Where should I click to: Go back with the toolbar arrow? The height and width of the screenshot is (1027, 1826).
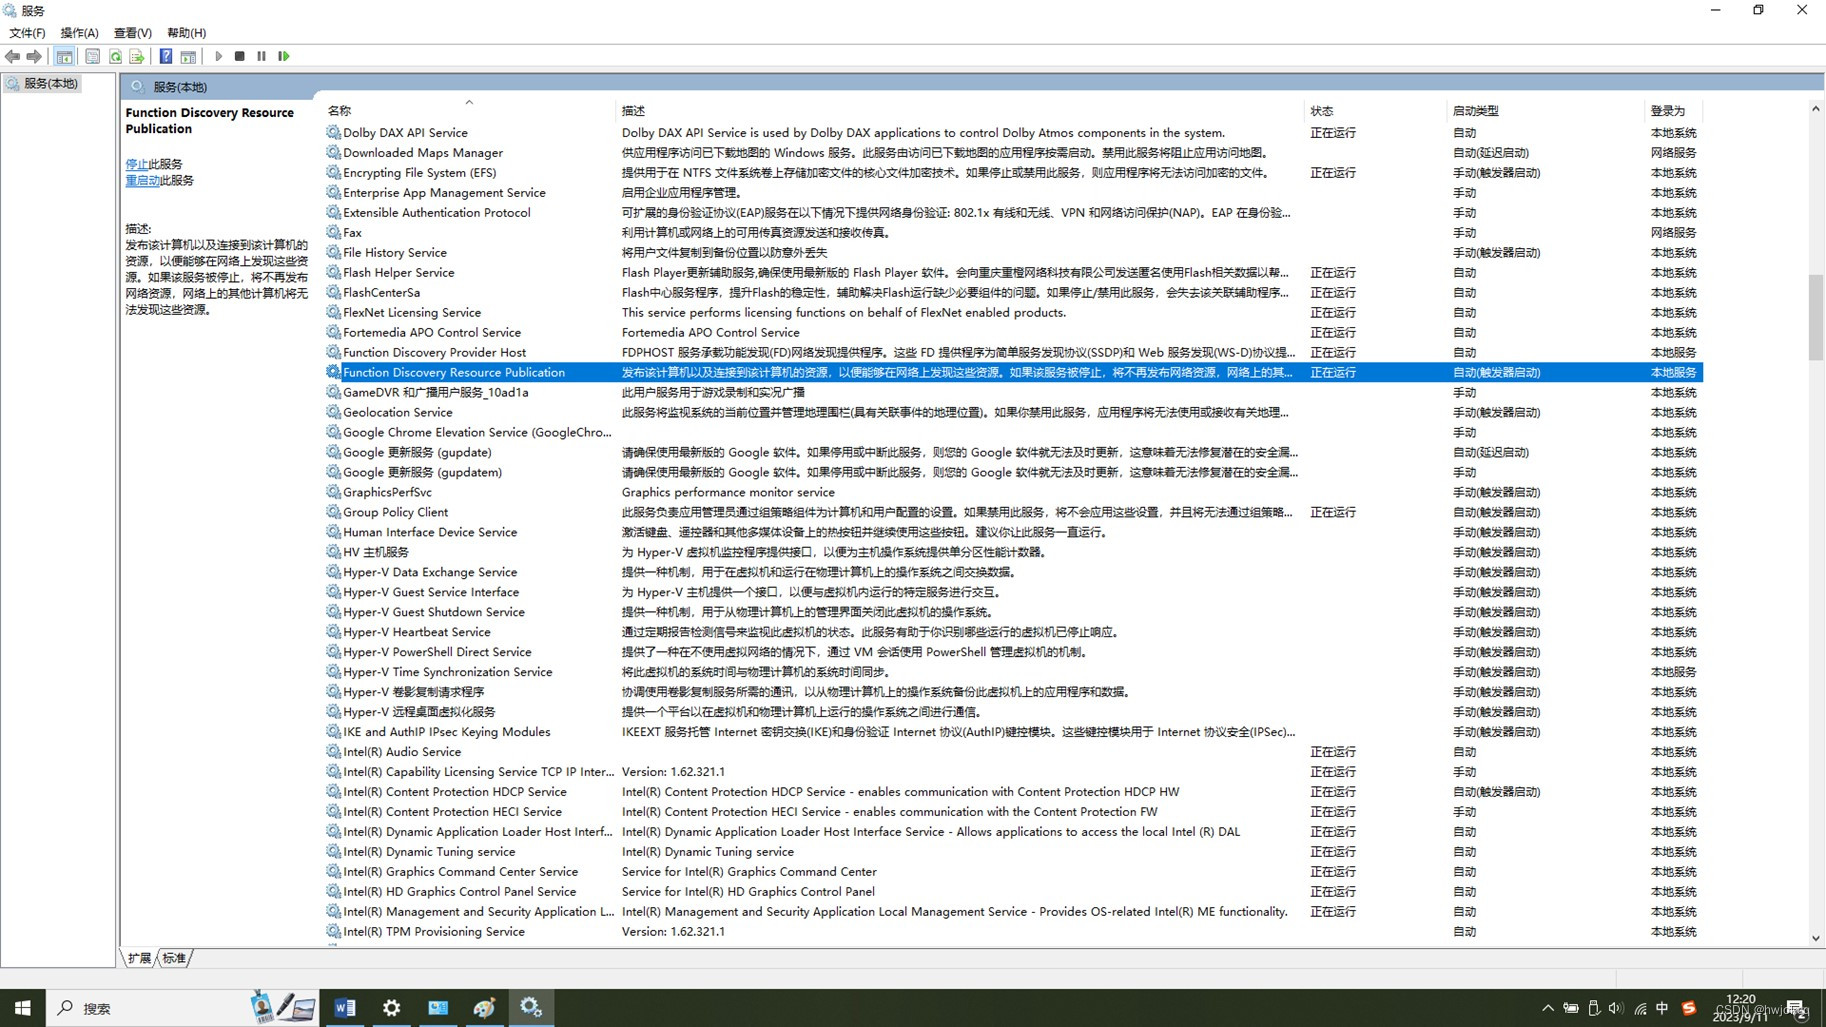click(x=13, y=56)
